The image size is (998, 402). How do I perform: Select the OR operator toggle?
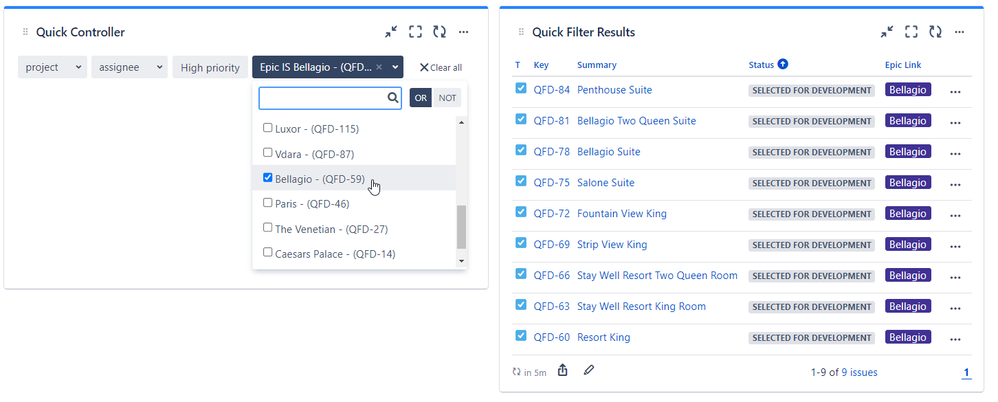tap(421, 98)
